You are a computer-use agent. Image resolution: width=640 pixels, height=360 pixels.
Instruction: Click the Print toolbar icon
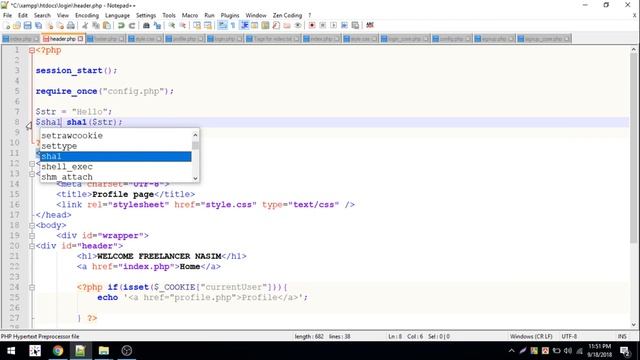[x=71, y=25]
